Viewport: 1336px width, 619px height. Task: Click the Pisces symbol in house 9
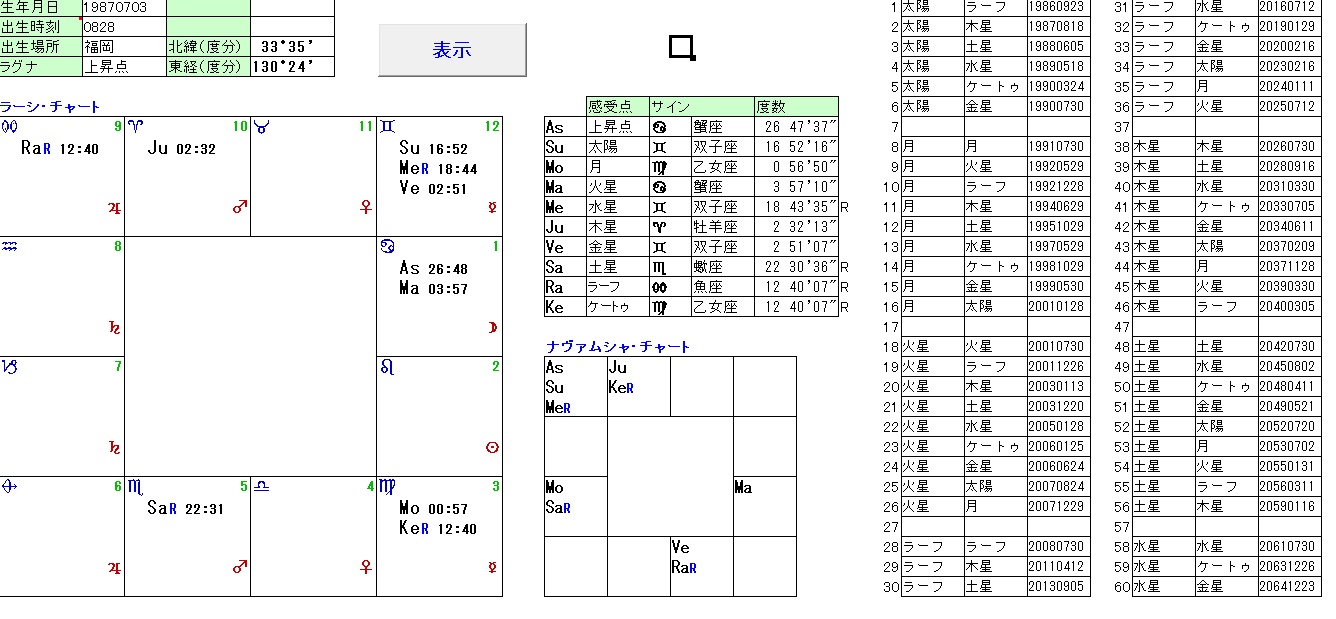(x=9, y=127)
